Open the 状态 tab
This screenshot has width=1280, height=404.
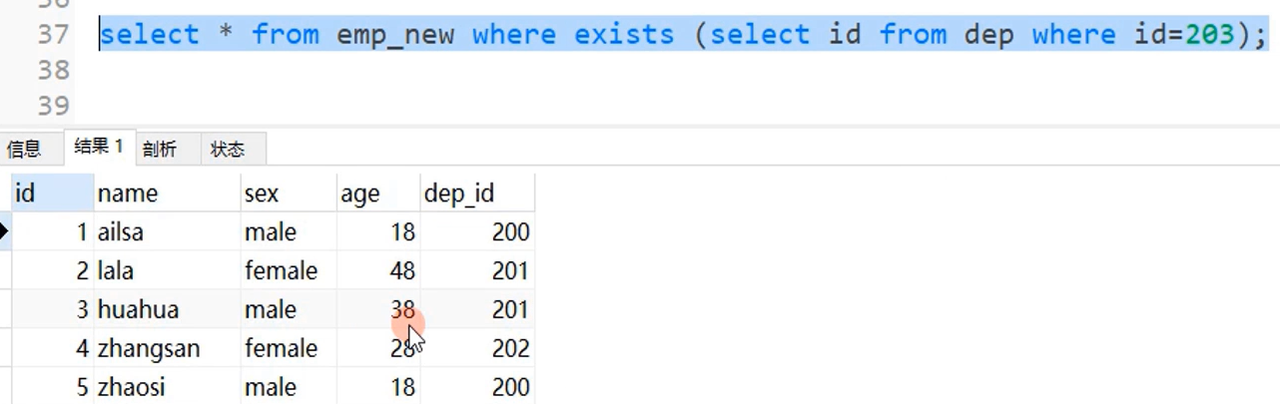tap(228, 150)
